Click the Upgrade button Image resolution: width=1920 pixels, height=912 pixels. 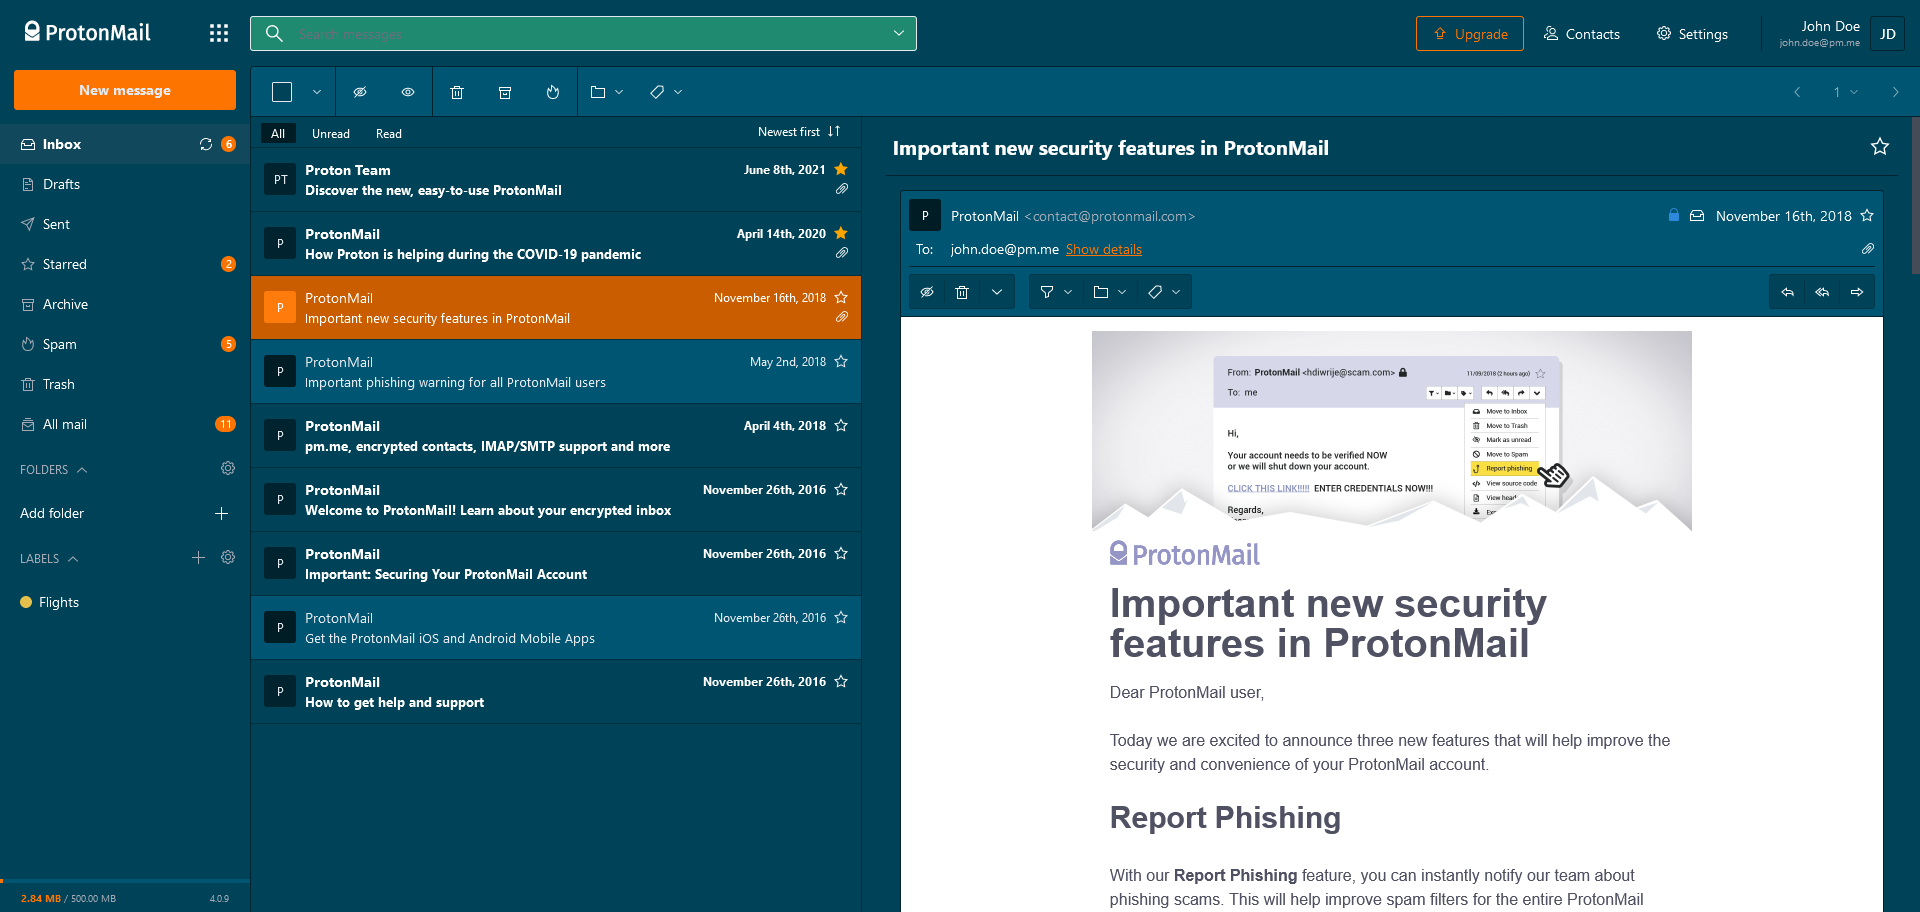1470,34
